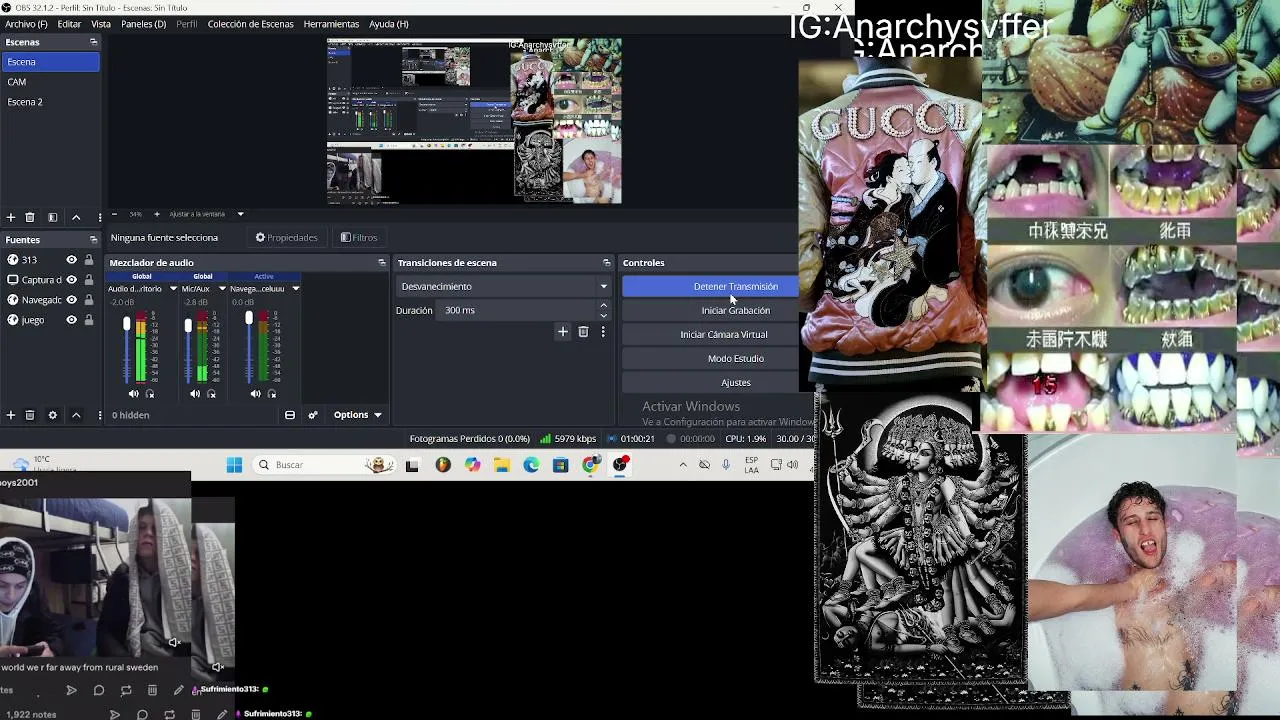Image resolution: width=1280 pixels, height=720 pixels.
Task: Open the Desvanecimiento transition dropdown
Action: (503, 287)
